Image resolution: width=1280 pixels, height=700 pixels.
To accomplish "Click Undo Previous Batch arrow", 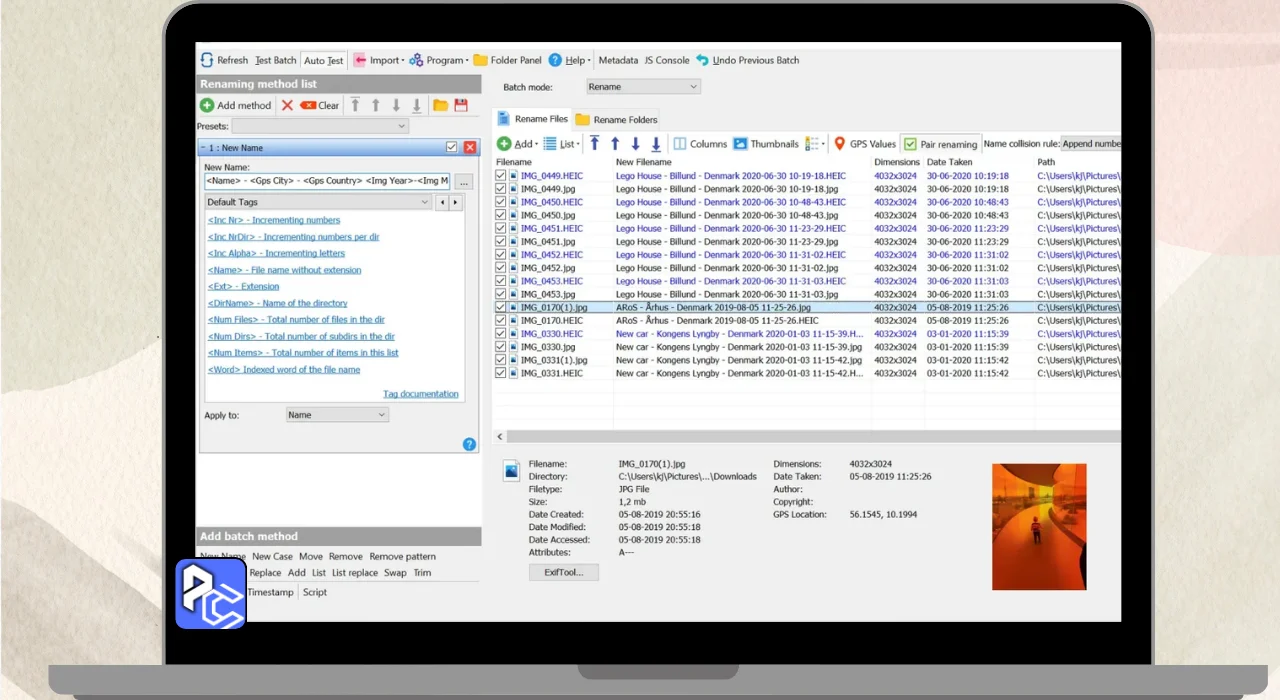I will pos(703,60).
